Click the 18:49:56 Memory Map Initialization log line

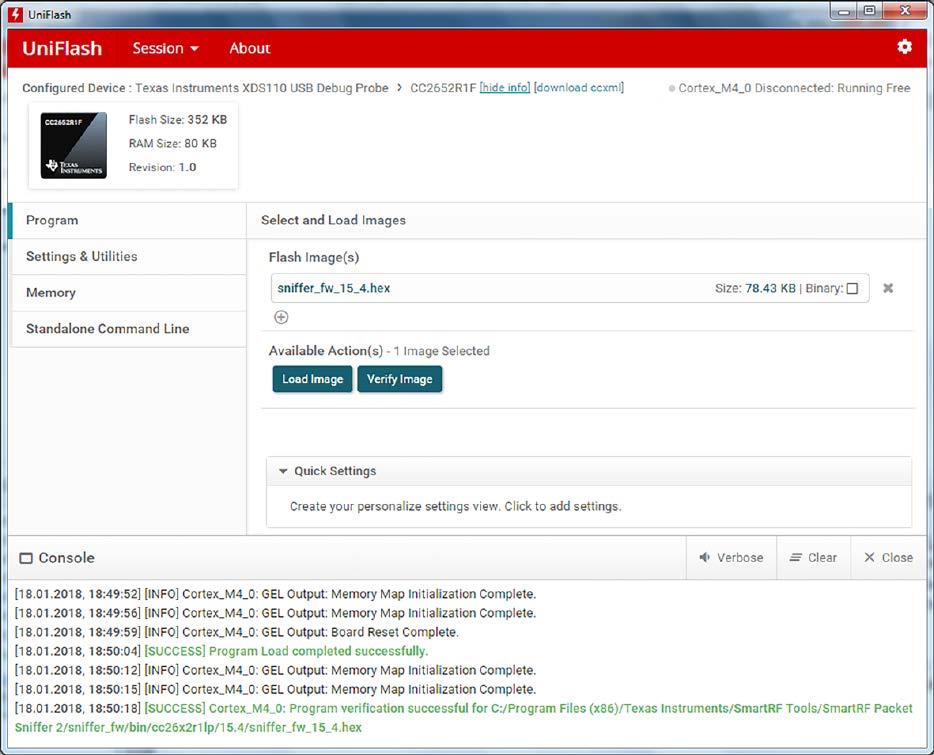(275, 613)
